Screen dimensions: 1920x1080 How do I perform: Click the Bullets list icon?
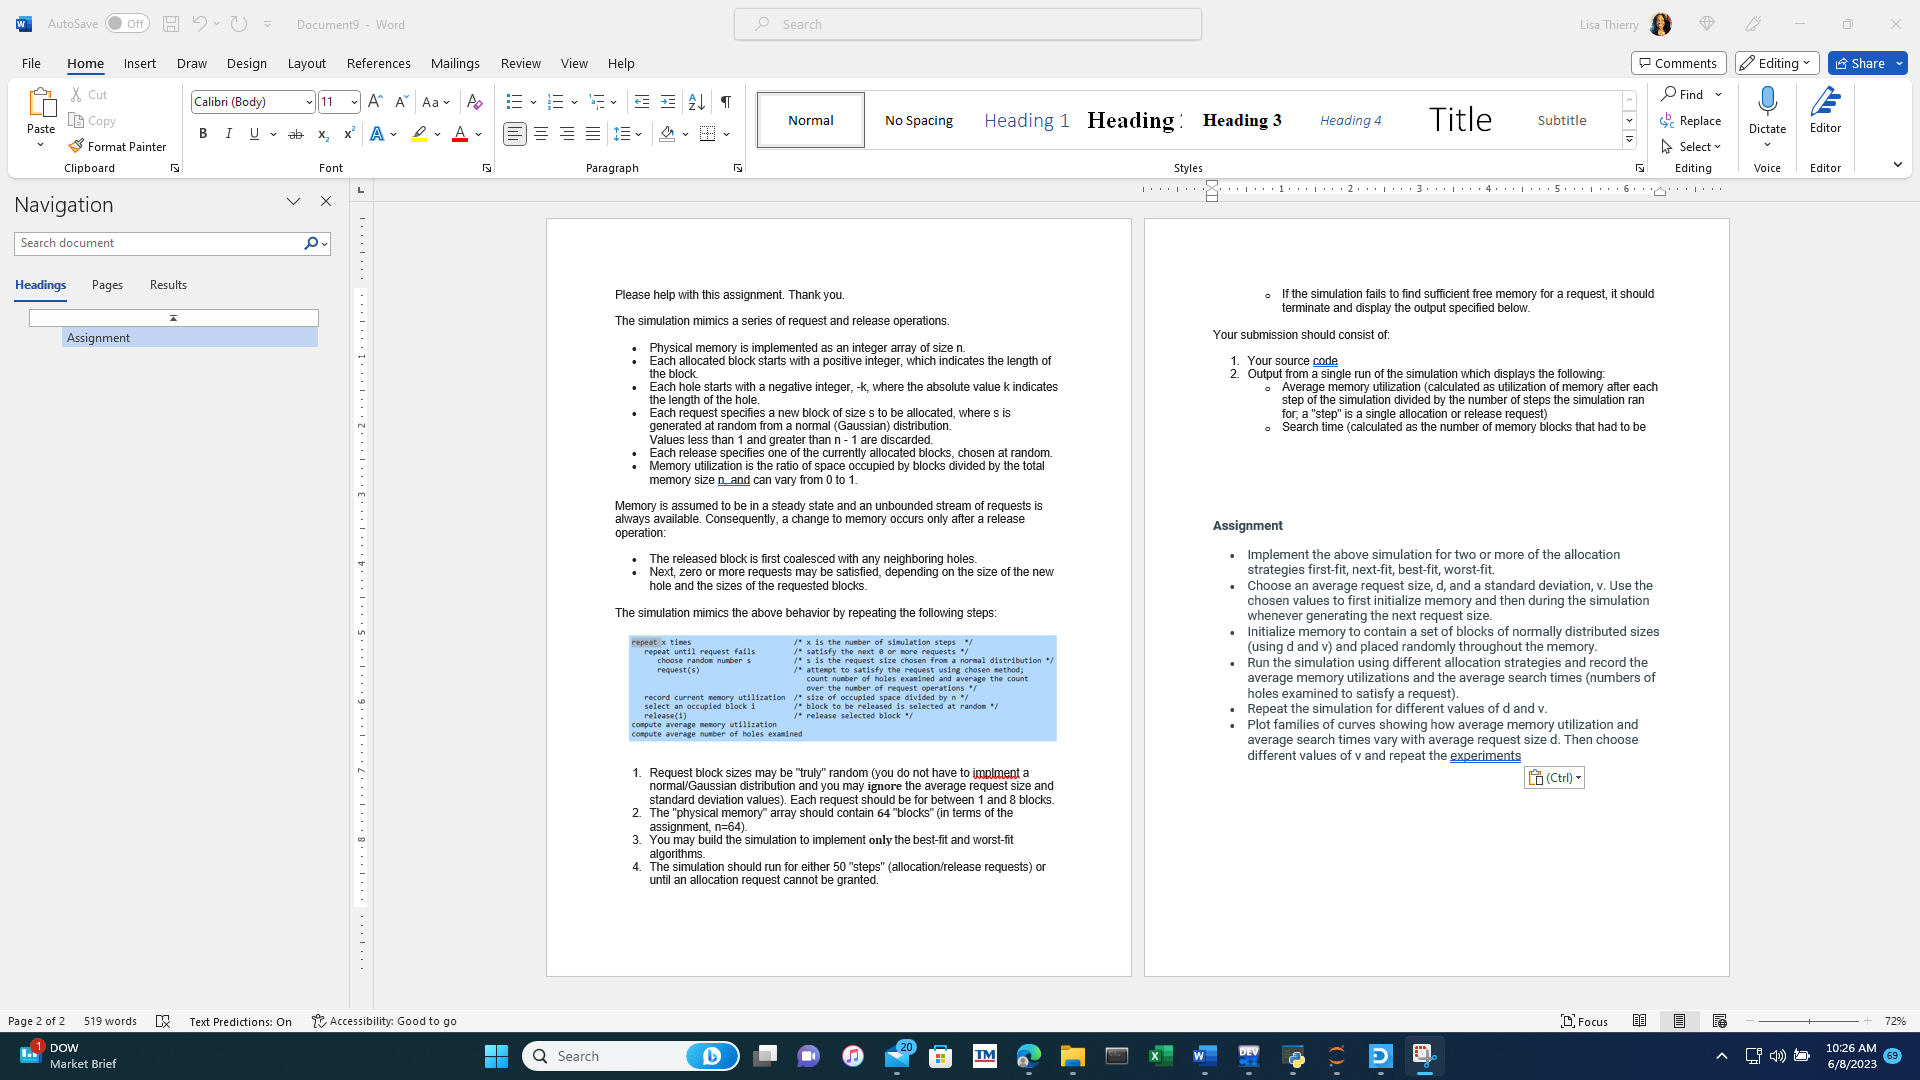(516, 102)
